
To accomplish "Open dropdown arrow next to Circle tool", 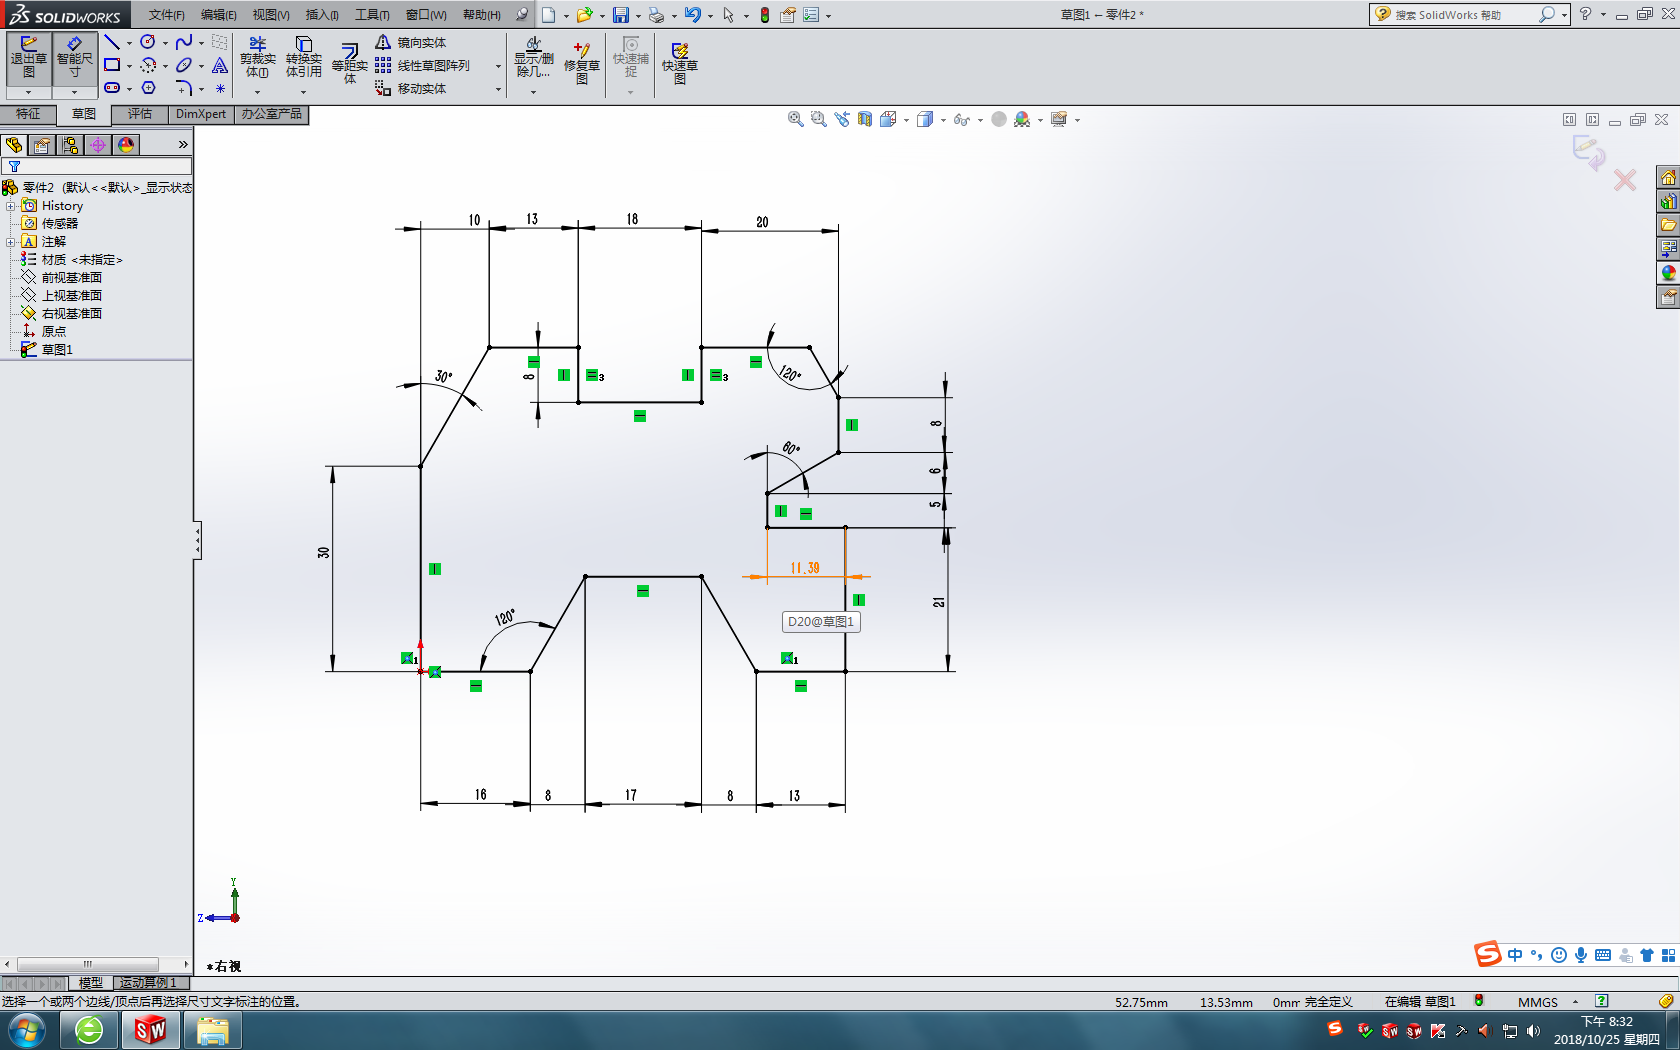I will [x=165, y=43].
